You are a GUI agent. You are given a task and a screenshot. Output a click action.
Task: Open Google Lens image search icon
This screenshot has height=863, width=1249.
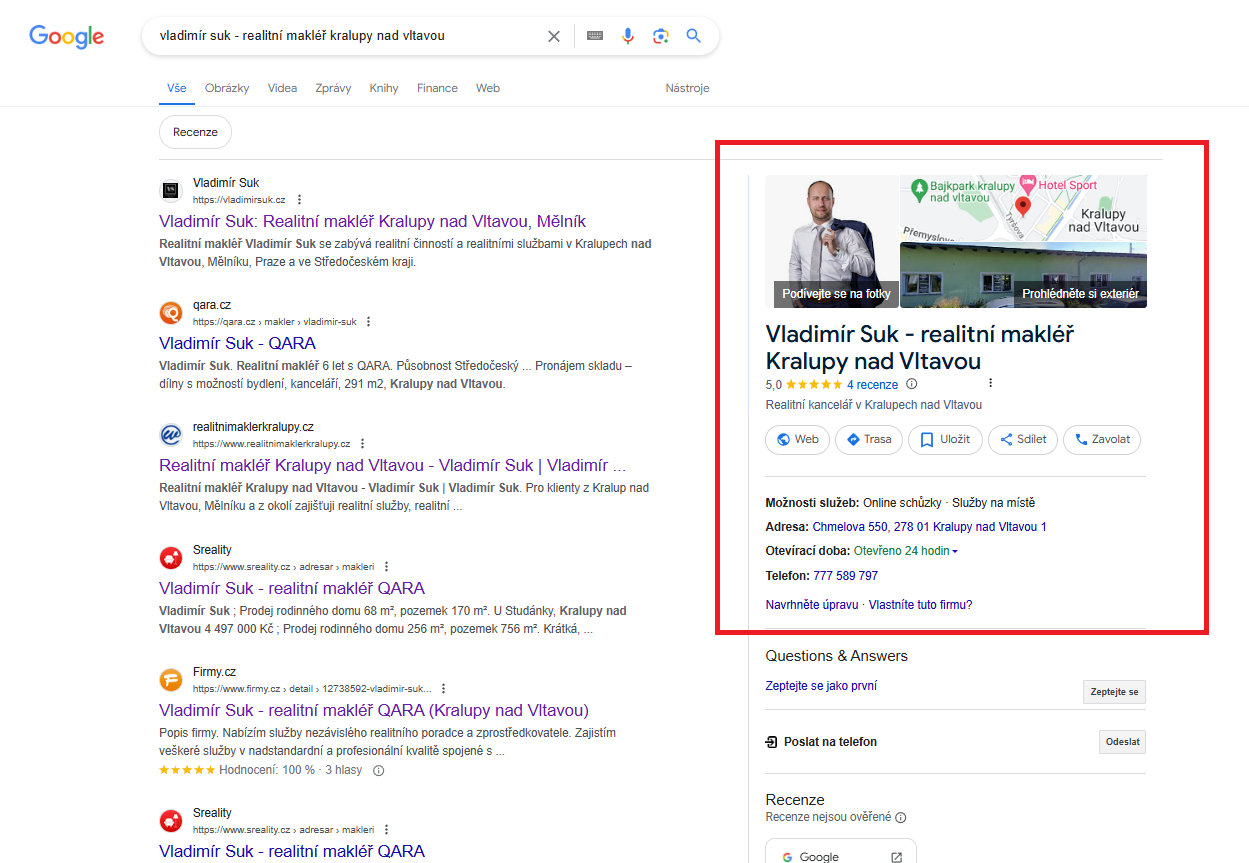(661, 36)
